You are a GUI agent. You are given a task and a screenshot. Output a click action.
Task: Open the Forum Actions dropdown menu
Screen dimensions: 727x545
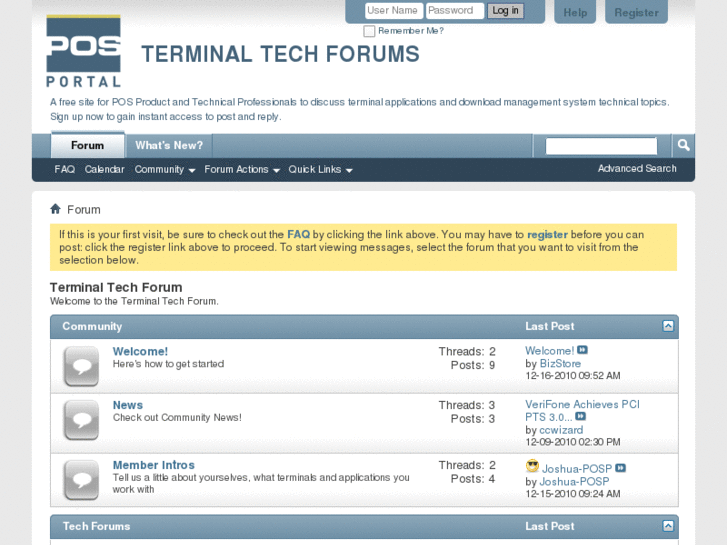(242, 169)
